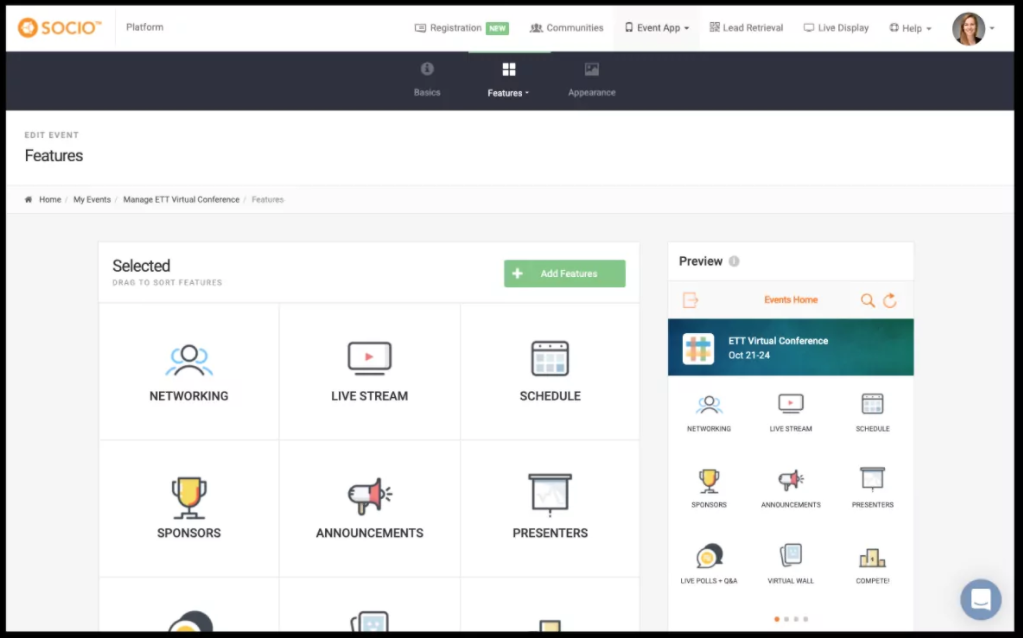Screen dimensions: 1023x638
Task: Open Lead Retrieval
Action: [x=746, y=27]
